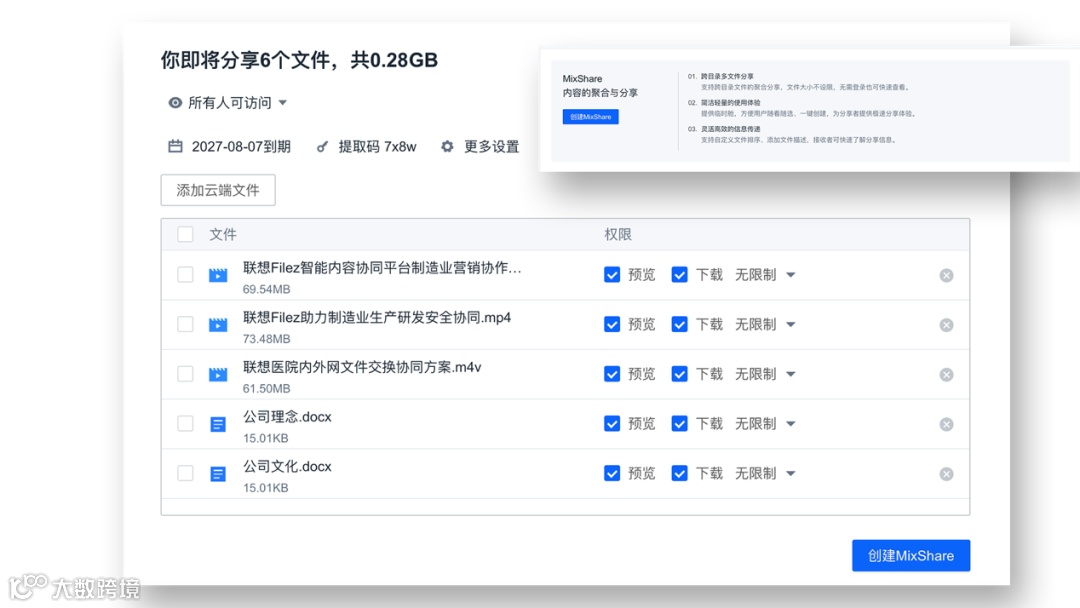This screenshot has height=608, width=1080.
Task: Uncheck 预览 for the 69.54MB video
Action: (x=612, y=275)
